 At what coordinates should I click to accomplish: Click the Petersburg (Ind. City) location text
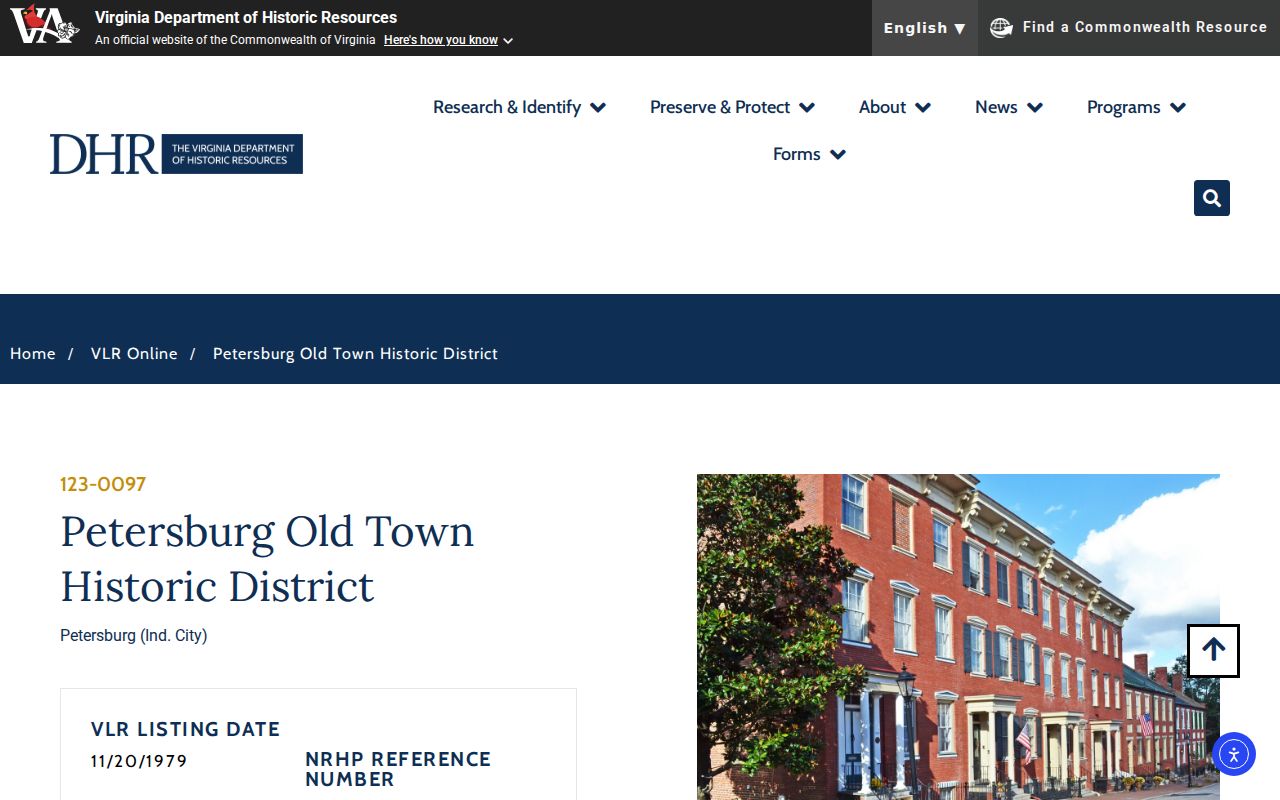pos(134,635)
